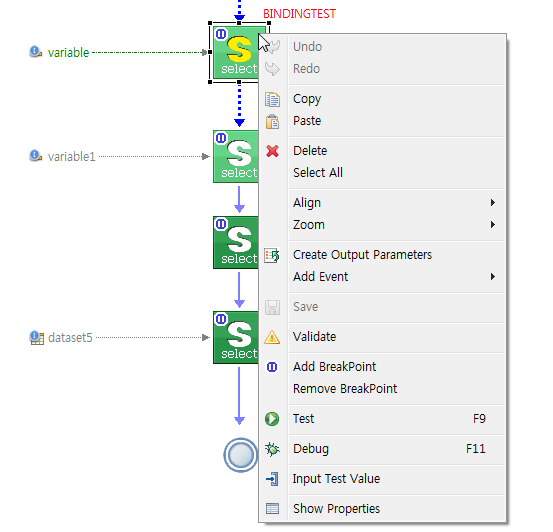This screenshot has height=532, width=553.
Task: Click the green variable label
Action: click(68, 53)
